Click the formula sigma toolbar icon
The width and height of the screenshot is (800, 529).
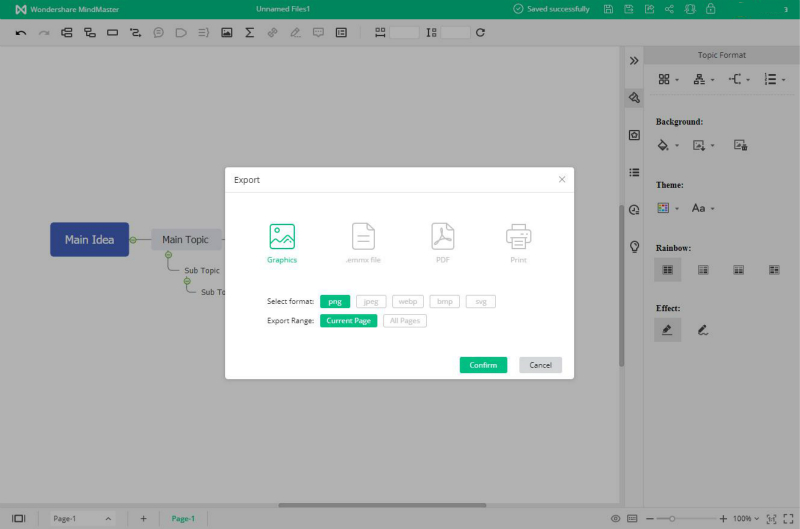click(249, 33)
